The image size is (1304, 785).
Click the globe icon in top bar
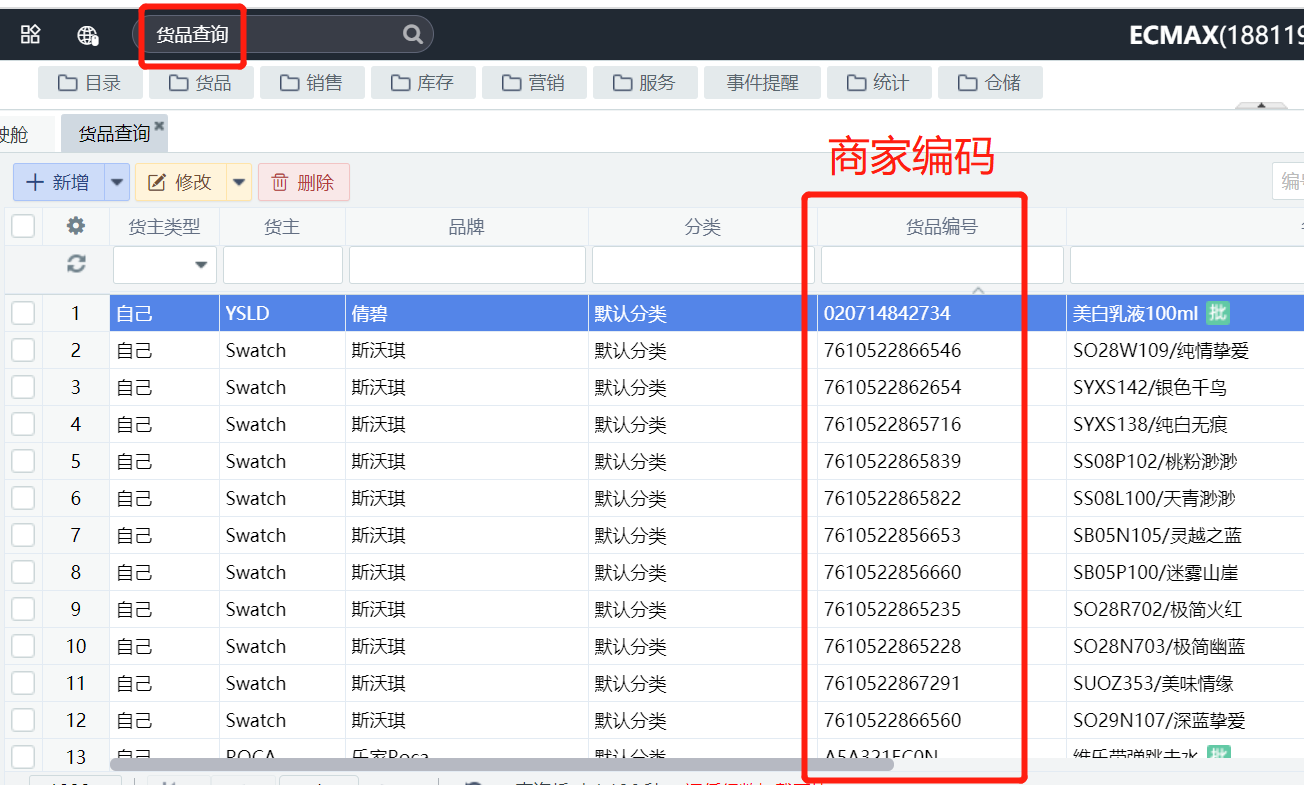click(x=88, y=35)
